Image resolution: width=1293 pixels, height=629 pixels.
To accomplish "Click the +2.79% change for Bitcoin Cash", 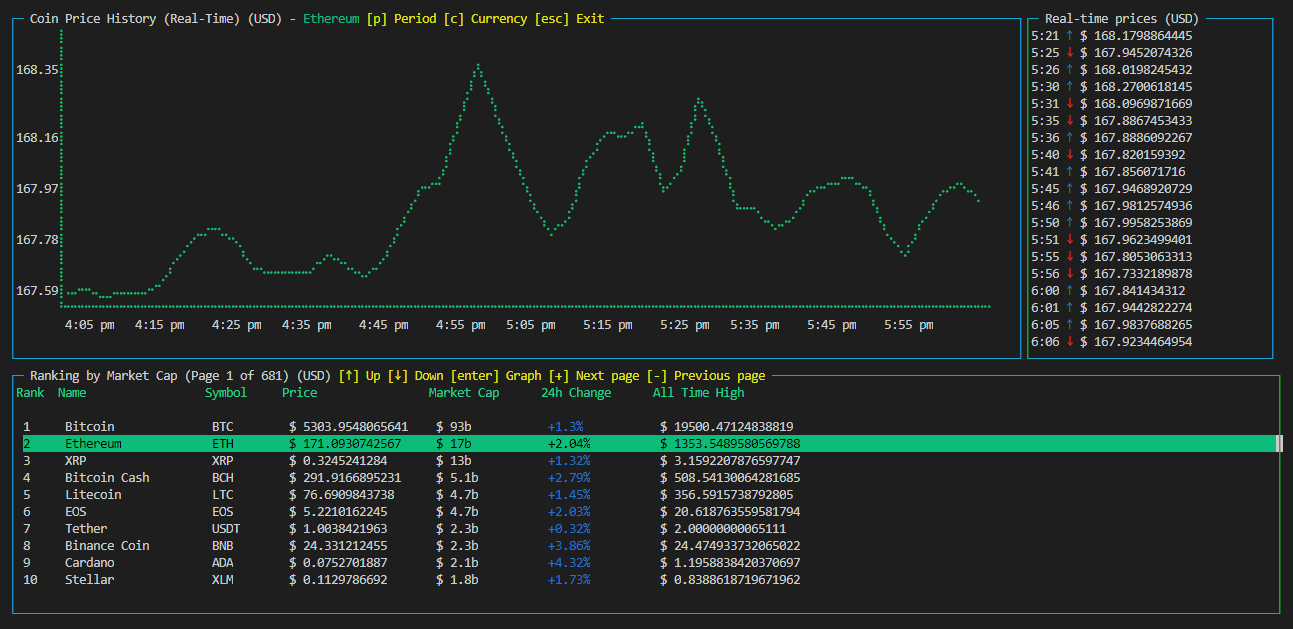I will [x=569, y=478].
